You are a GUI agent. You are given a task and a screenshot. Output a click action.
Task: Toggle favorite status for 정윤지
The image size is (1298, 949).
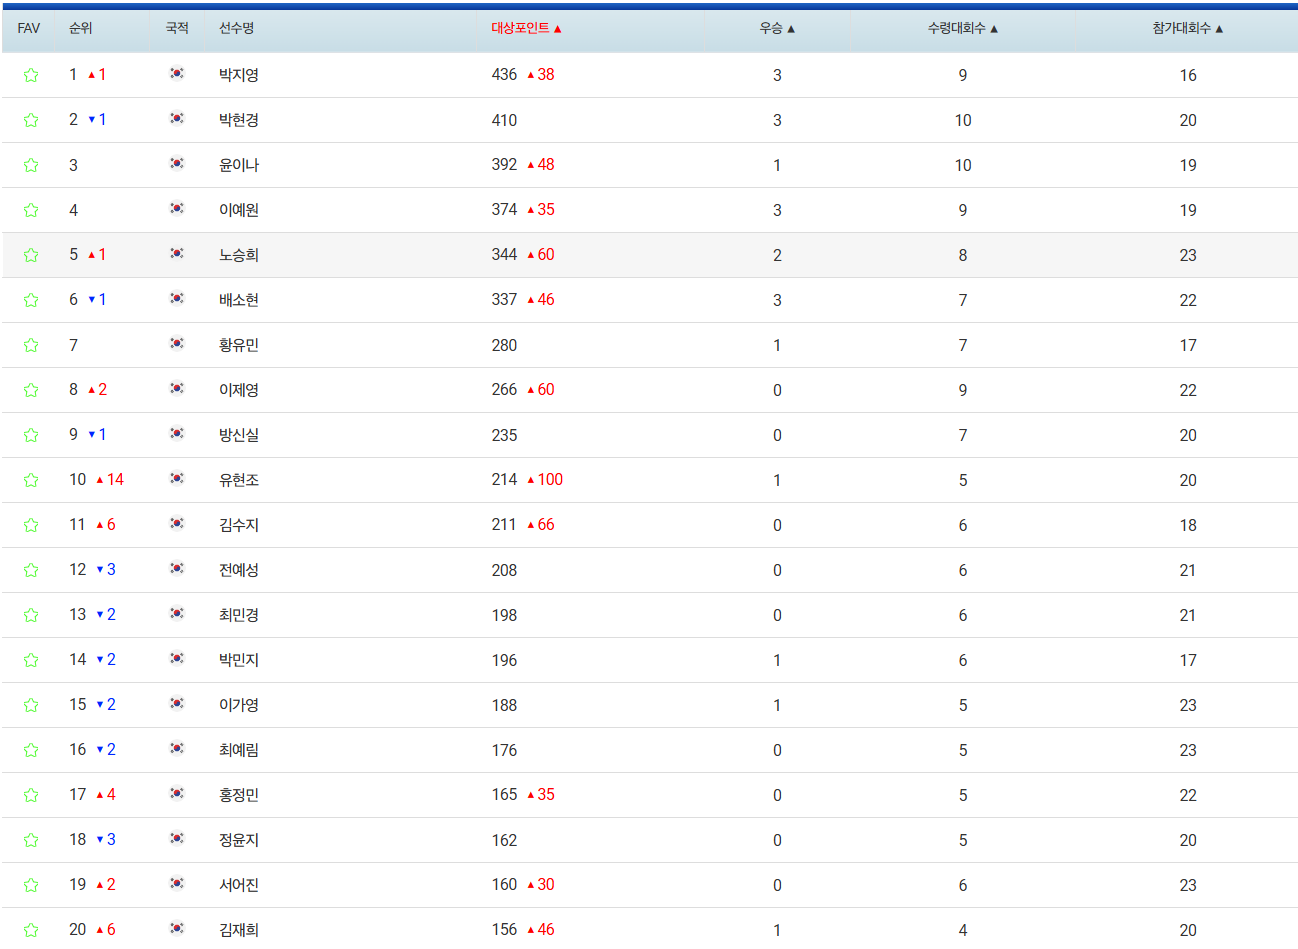[x=31, y=840]
